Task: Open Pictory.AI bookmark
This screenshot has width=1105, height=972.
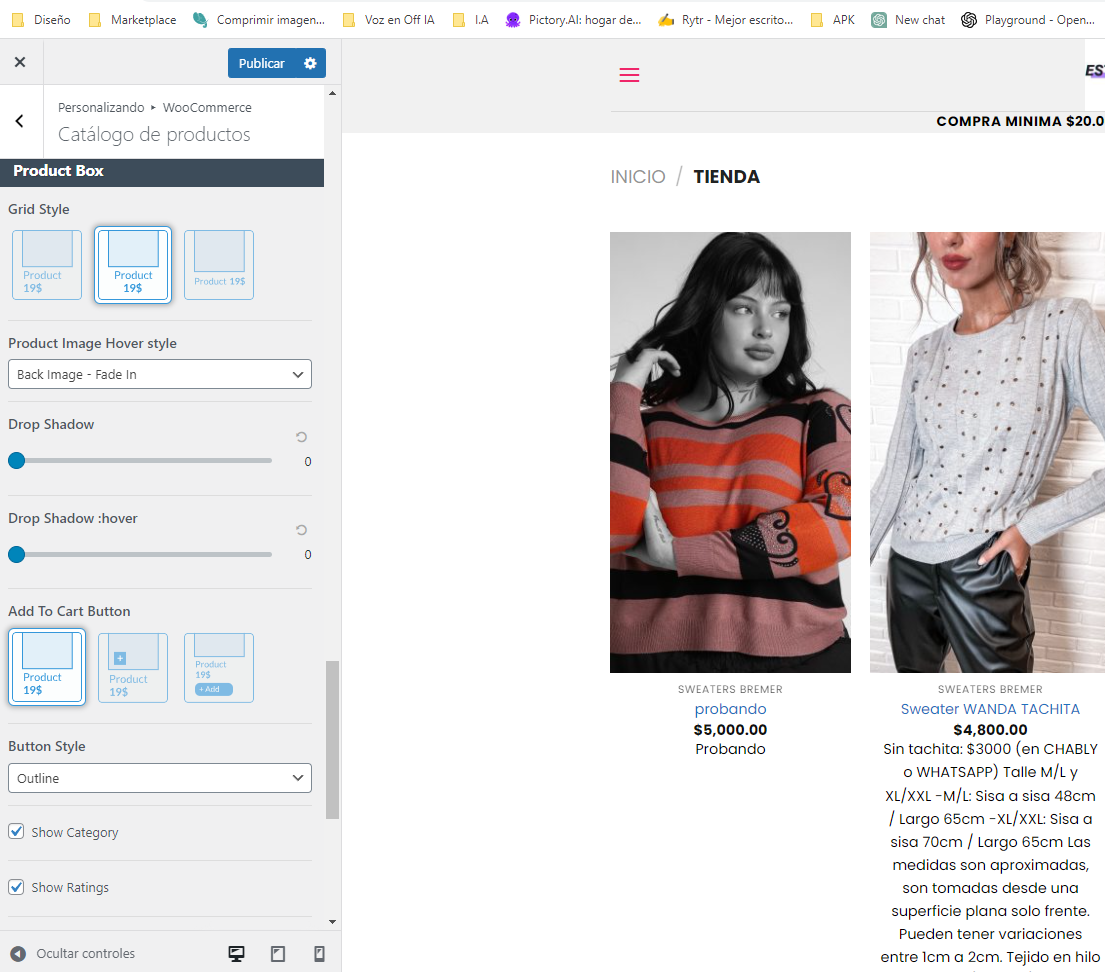Action: coord(573,20)
